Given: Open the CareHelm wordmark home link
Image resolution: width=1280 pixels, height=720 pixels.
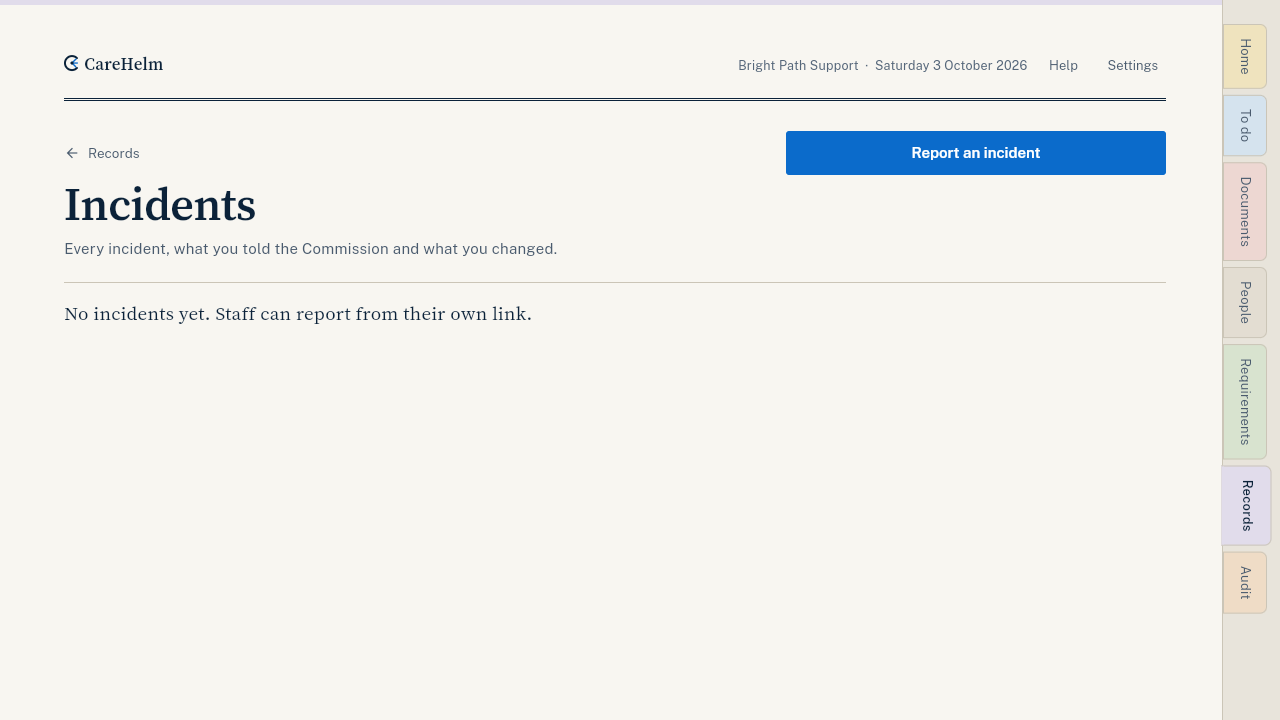Looking at the screenshot, I should coord(113,64).
